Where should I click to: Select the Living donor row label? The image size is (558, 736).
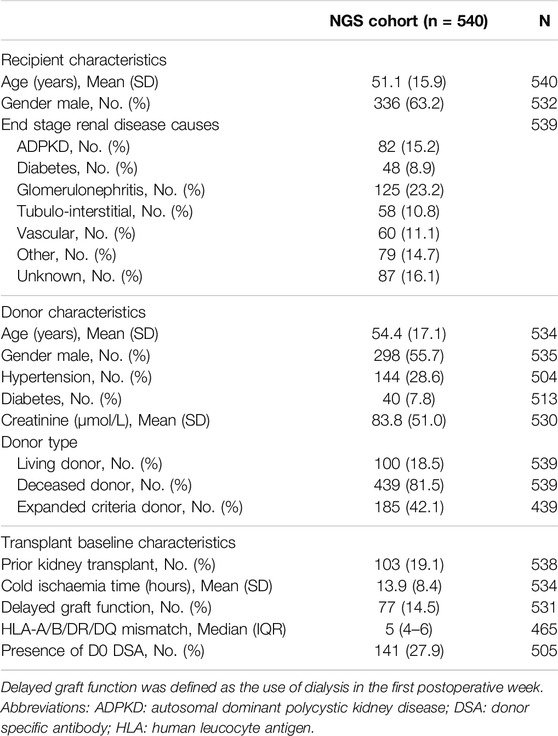point(90,464)
